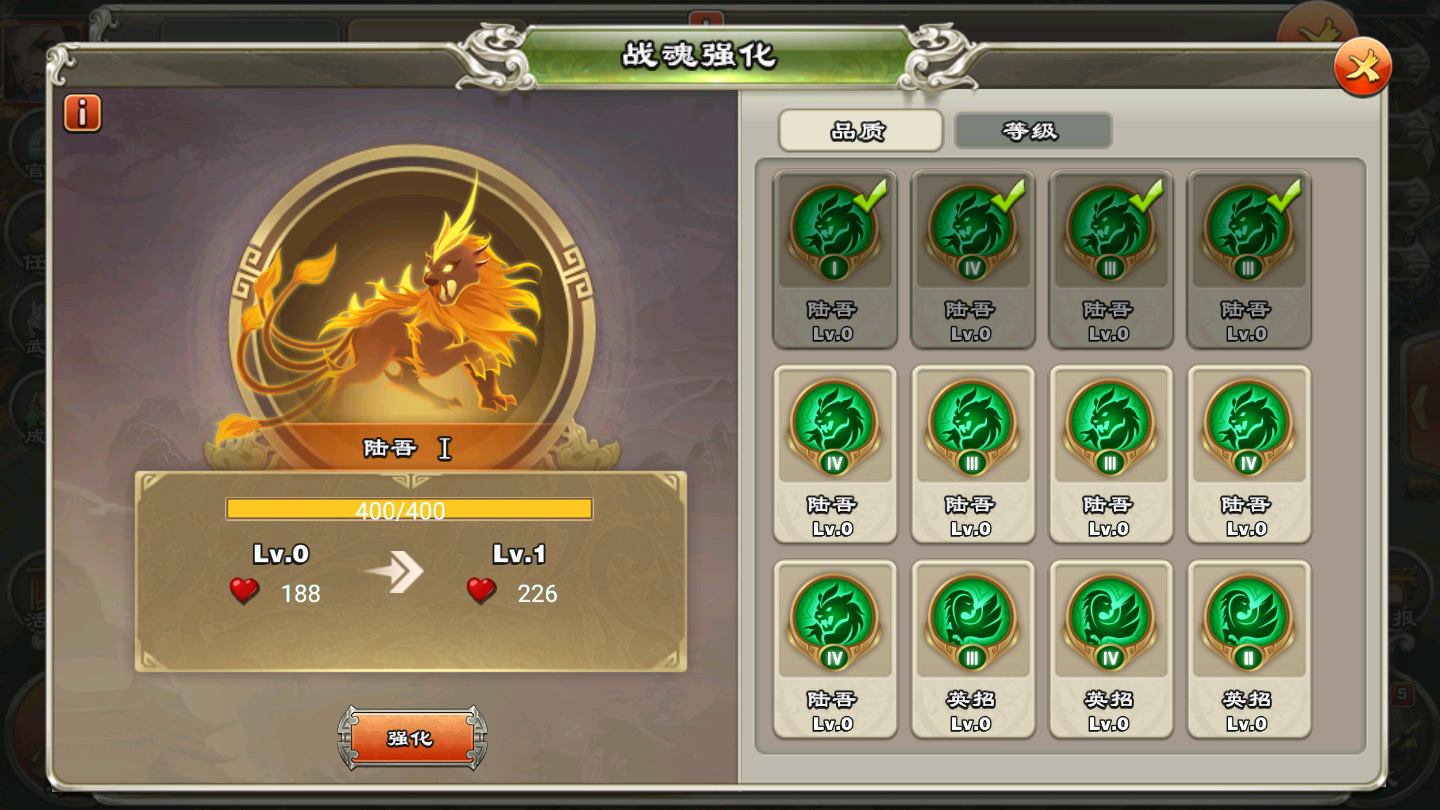Tap the red heart beside 188

click(244, 591)
